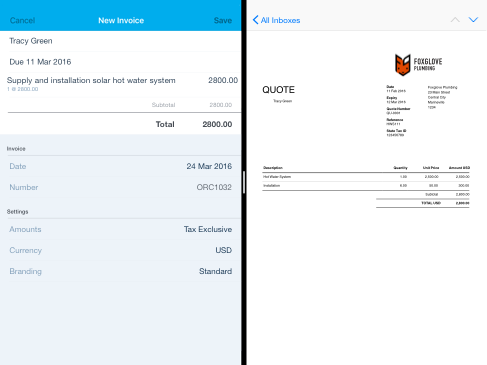The width and height of the screenshot is (487, 365).
Task: Change Branding setting Standard
Action: 121,271
